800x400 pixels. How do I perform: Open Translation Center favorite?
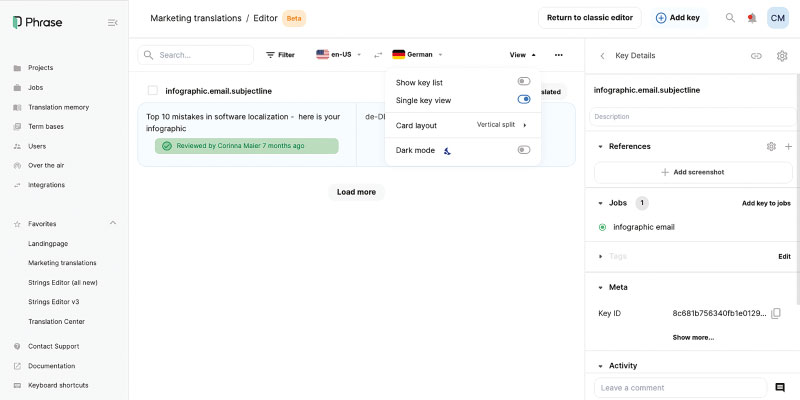pyautogui.click(x=57, y=321)
